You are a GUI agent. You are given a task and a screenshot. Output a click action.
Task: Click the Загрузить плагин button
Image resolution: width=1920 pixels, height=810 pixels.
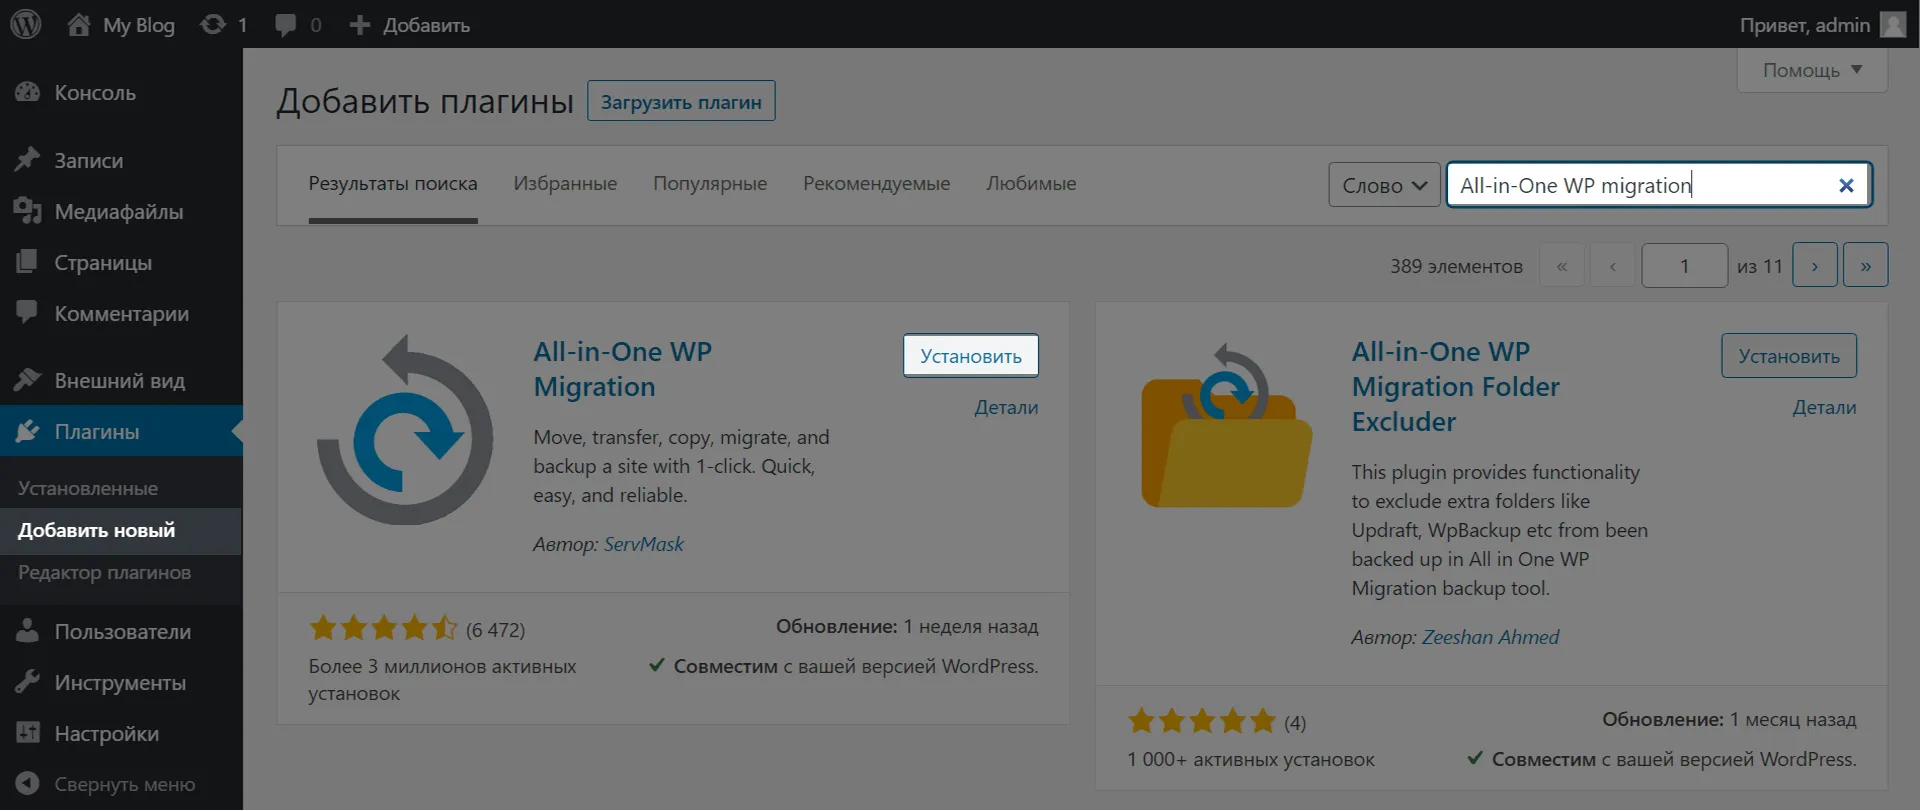click(x=681, y=101)
